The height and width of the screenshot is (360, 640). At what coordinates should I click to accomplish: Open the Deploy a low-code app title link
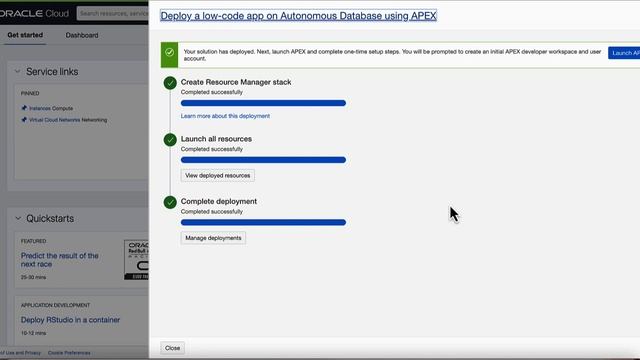coord(298,16)
